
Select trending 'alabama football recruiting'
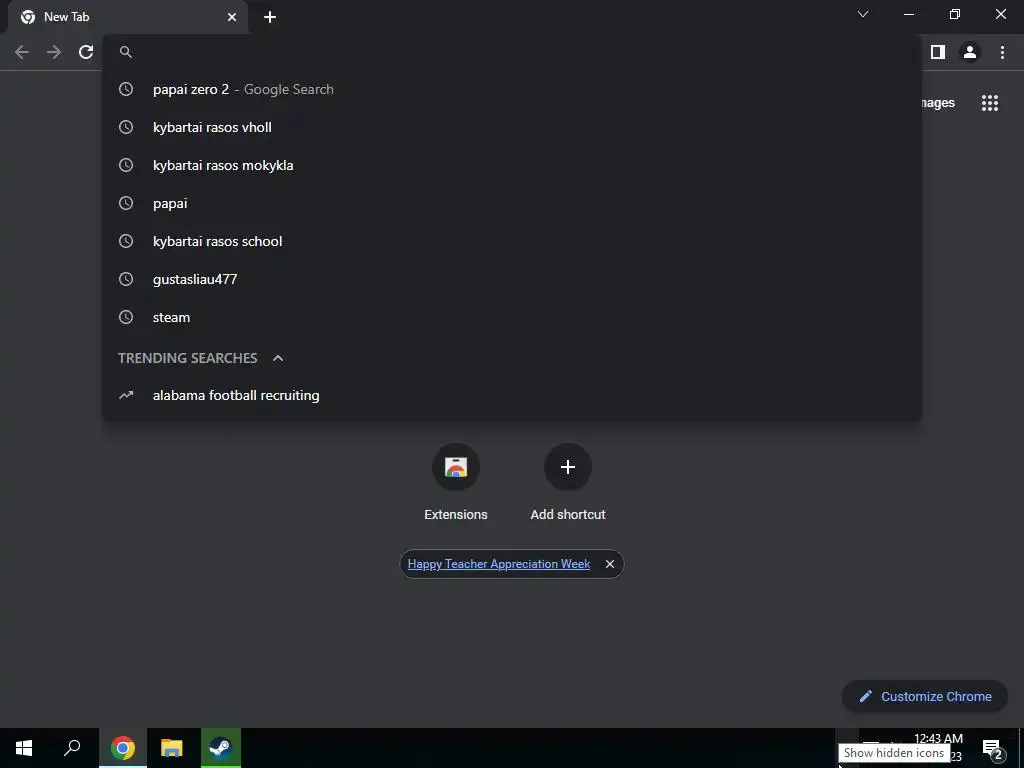512,395
